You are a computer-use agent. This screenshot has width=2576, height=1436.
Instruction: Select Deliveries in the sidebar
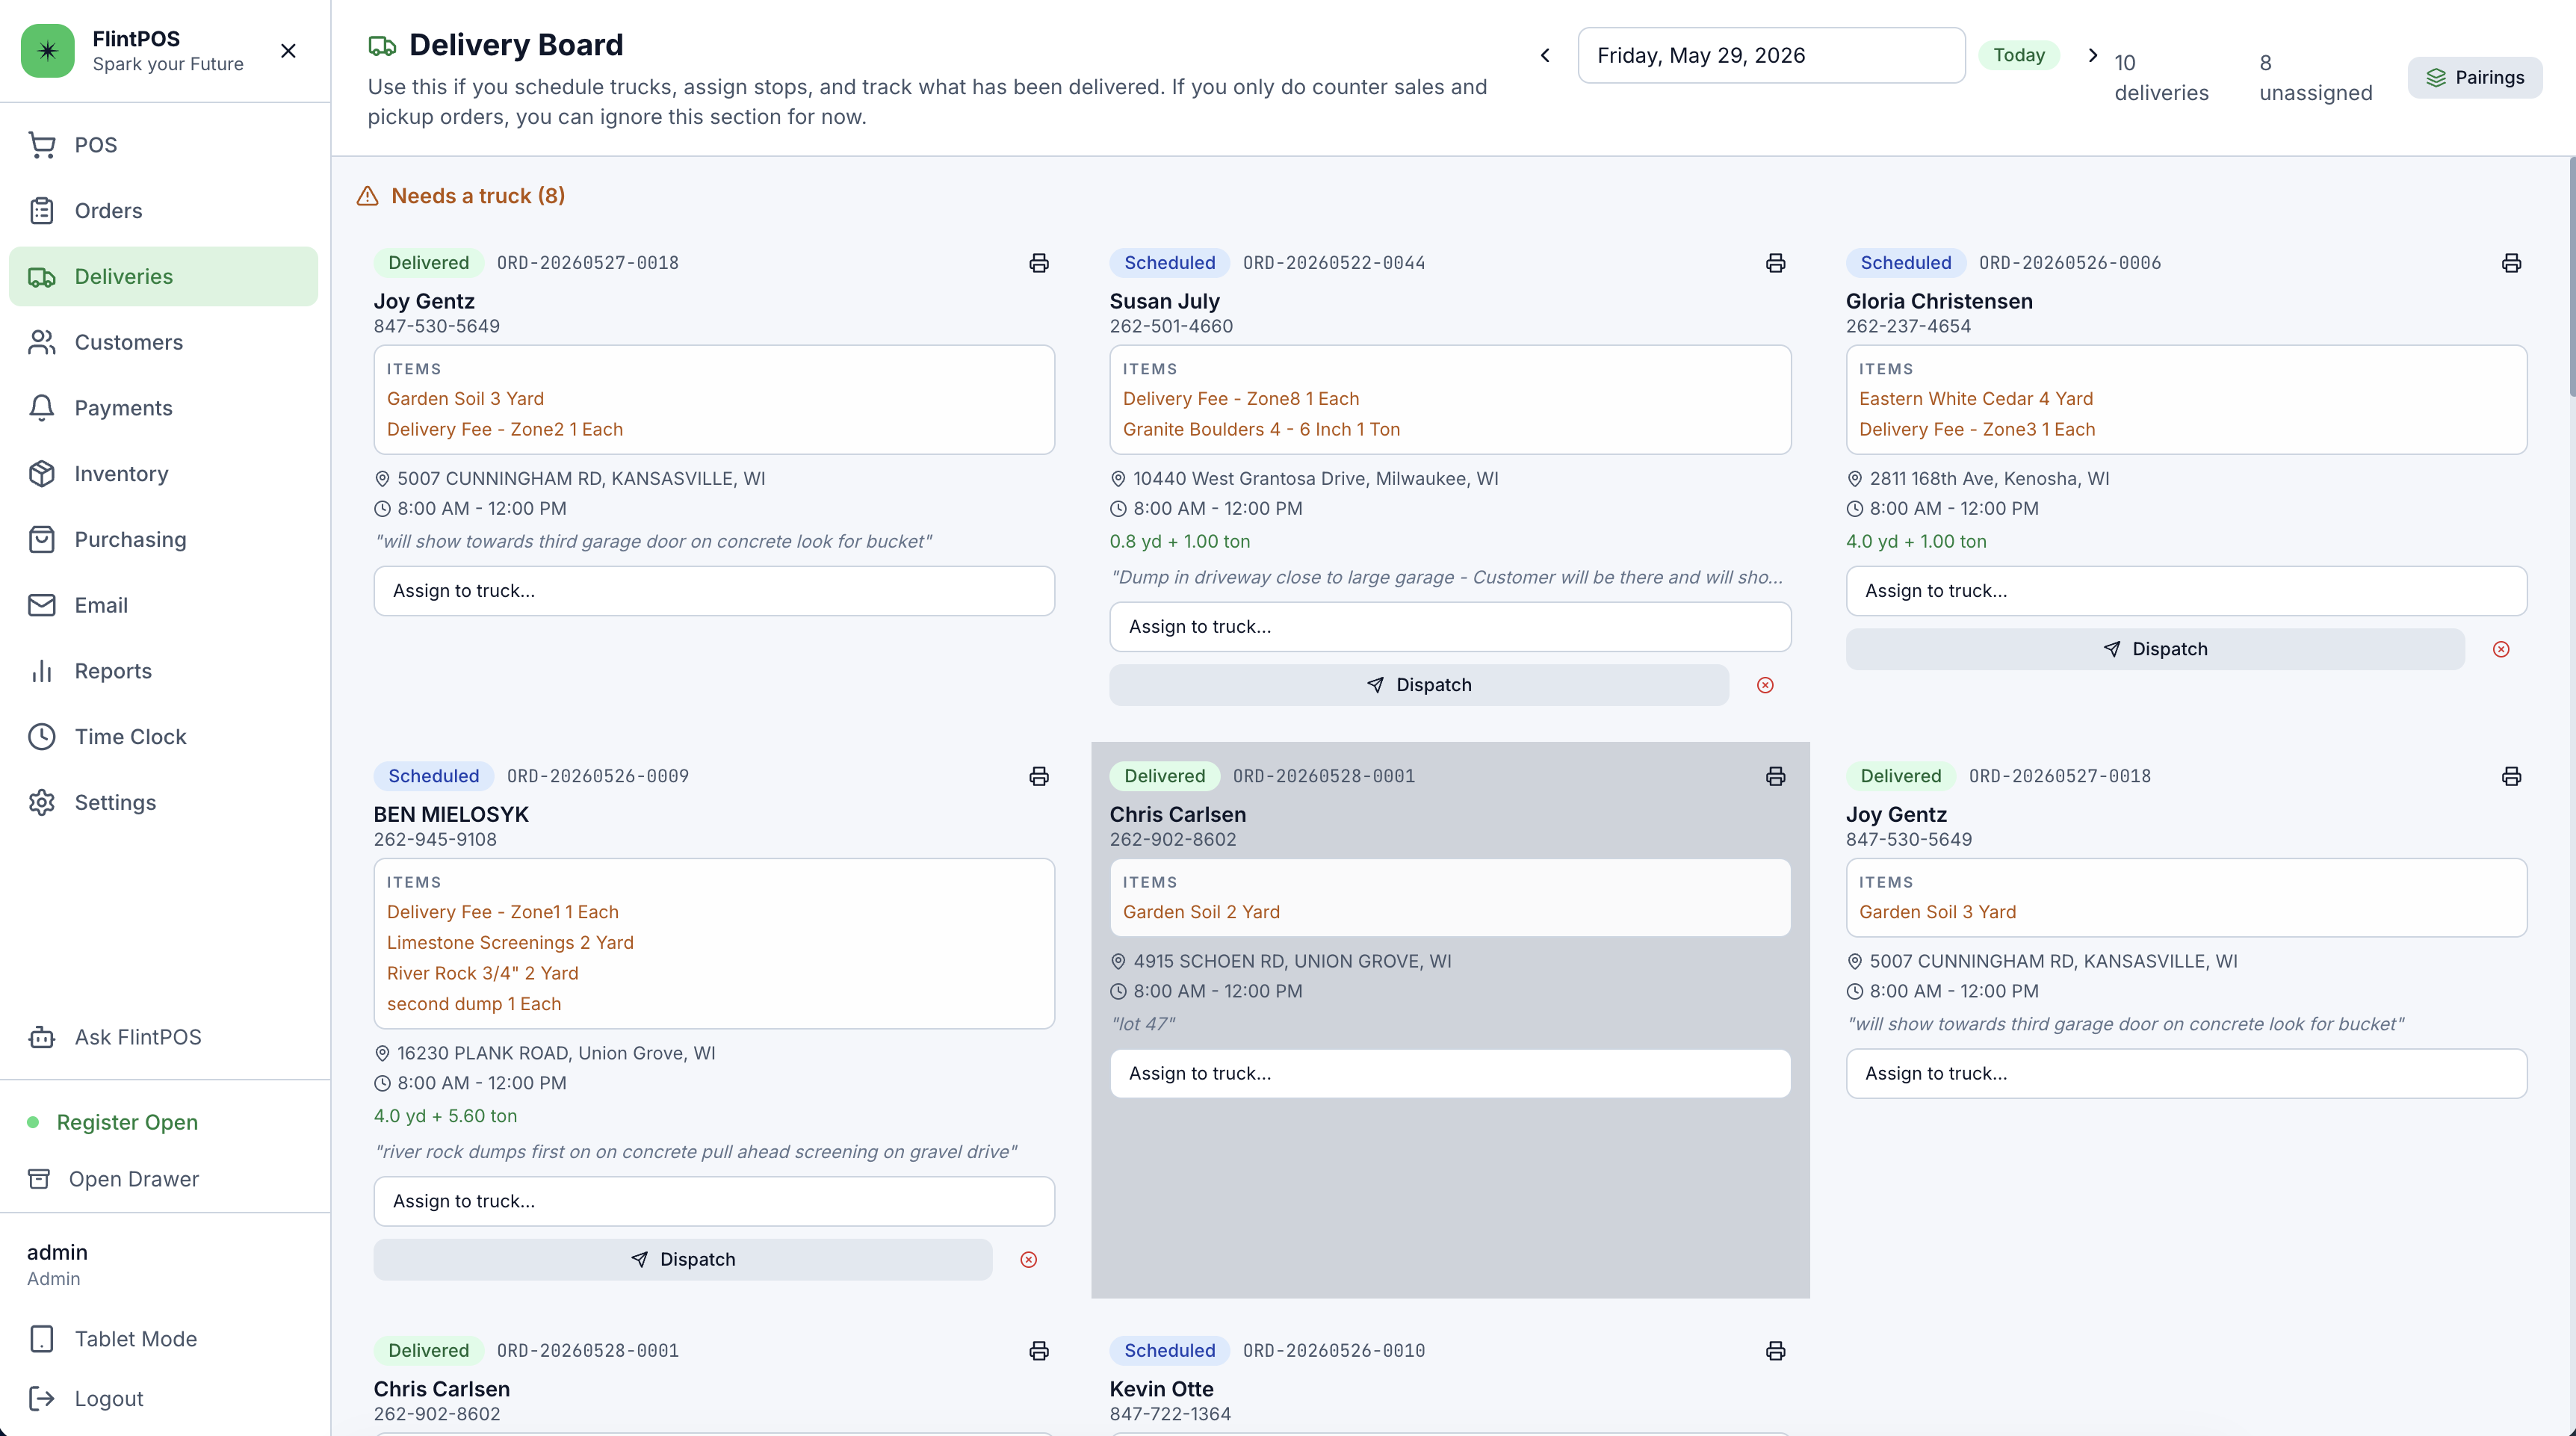pyautogui.click(x=163, y=276)
